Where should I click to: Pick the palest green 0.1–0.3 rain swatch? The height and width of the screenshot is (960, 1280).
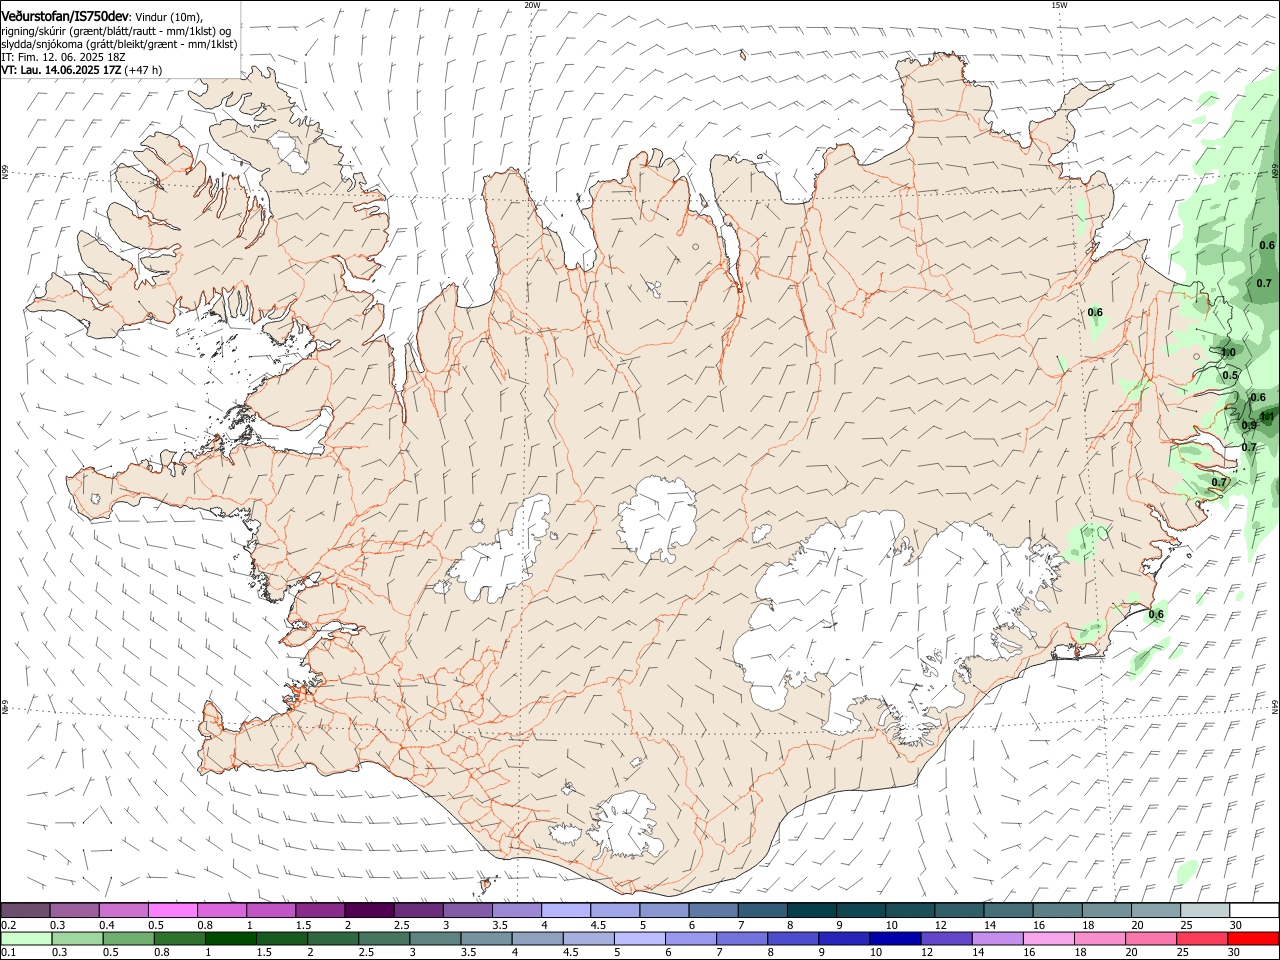(x=26, y=938)
